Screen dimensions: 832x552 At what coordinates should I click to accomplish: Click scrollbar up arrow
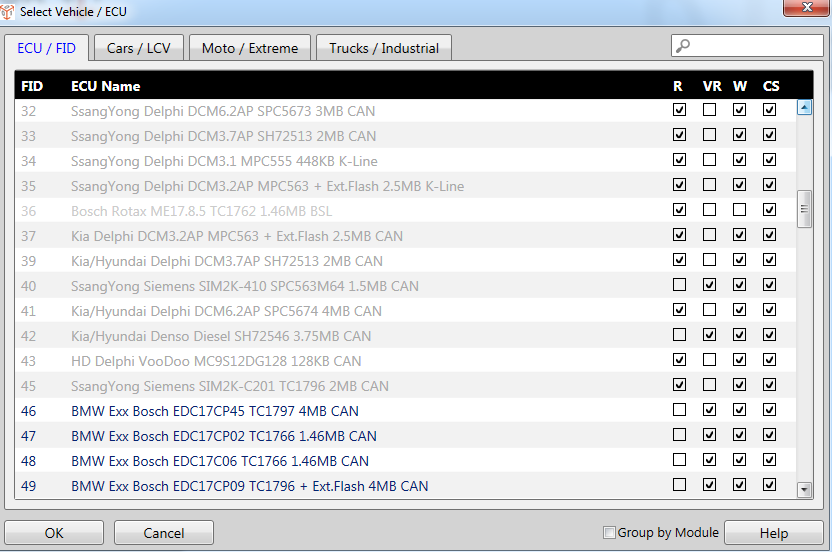pyautogui.click(x=804, y=108)
